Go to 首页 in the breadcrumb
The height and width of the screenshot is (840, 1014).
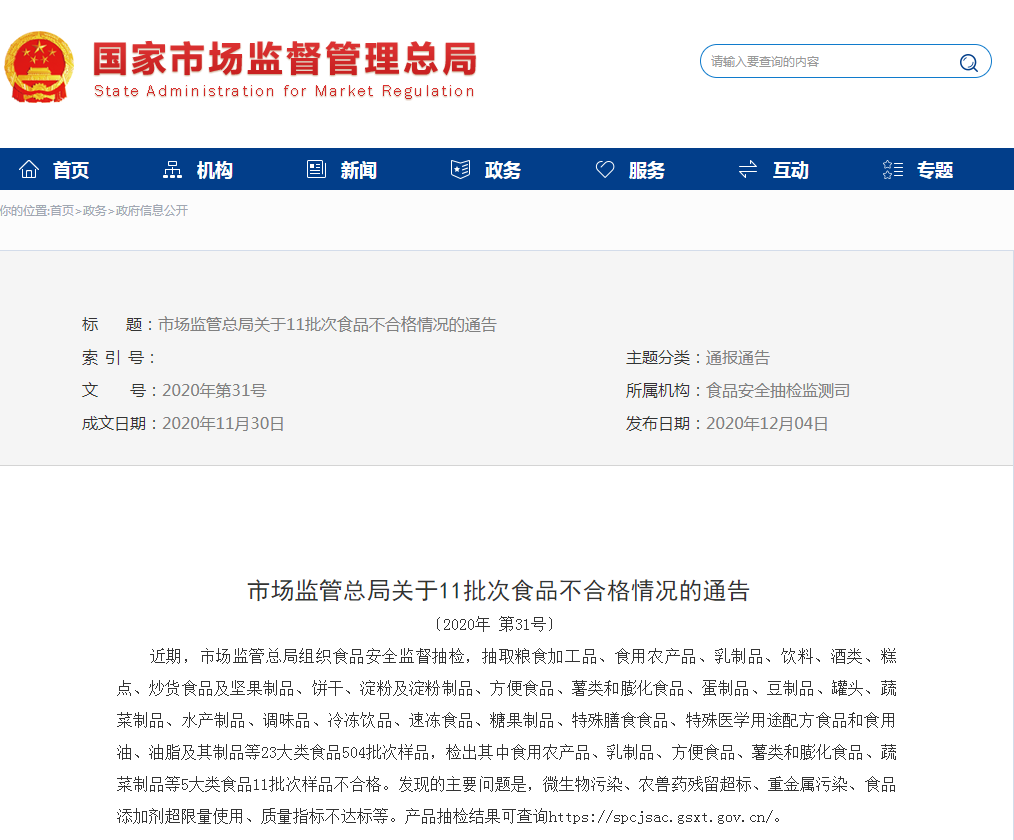click(x=62, y=211)
